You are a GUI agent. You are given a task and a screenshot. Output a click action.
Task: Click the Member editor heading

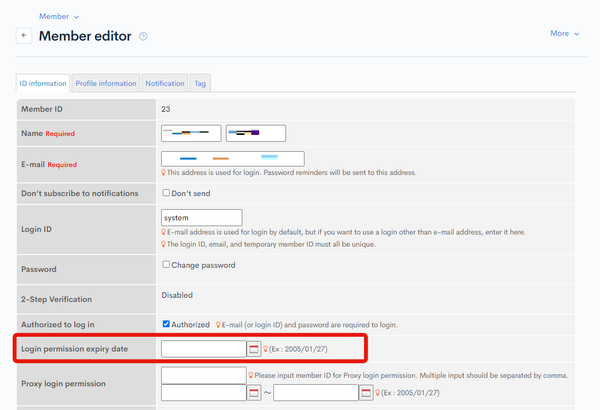pos(85,36)
